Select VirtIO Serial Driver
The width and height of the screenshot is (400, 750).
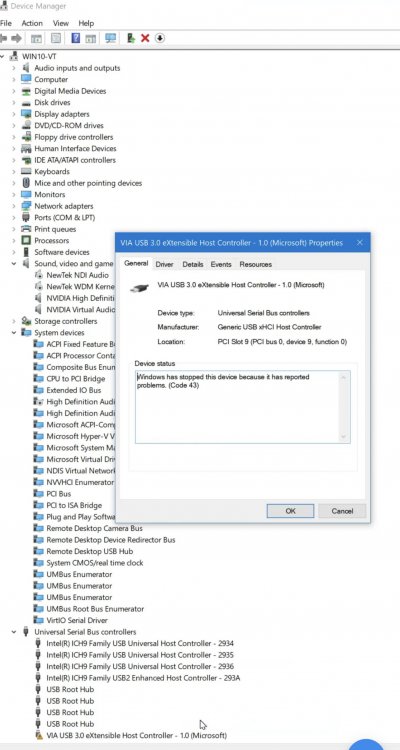[77, 620]
